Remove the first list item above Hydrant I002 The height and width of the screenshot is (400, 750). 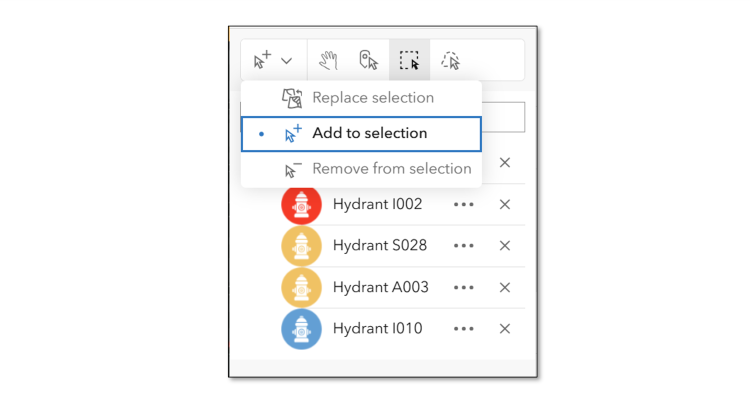(505, 163)
